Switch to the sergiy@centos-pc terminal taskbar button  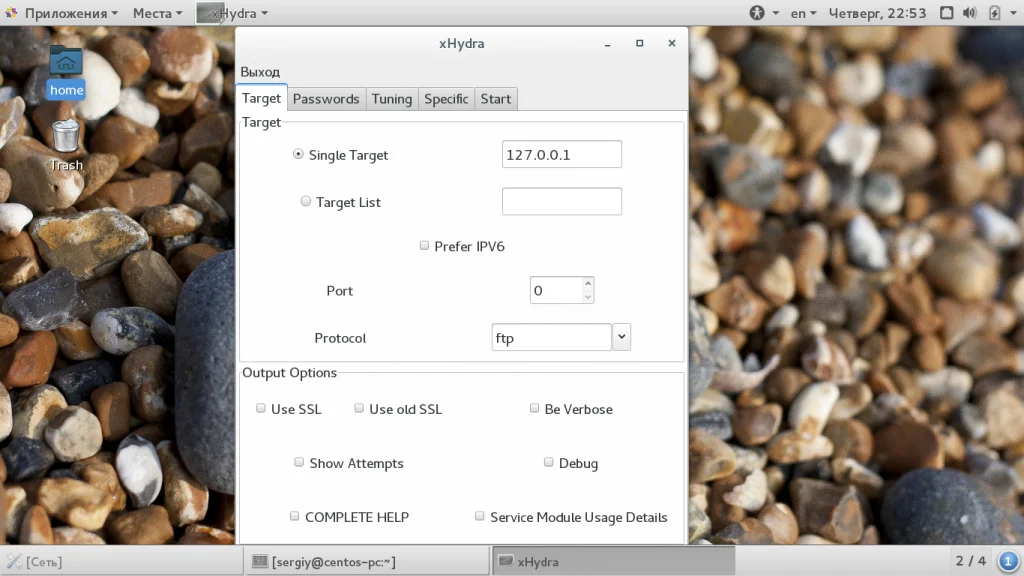(x=367, y=561)
